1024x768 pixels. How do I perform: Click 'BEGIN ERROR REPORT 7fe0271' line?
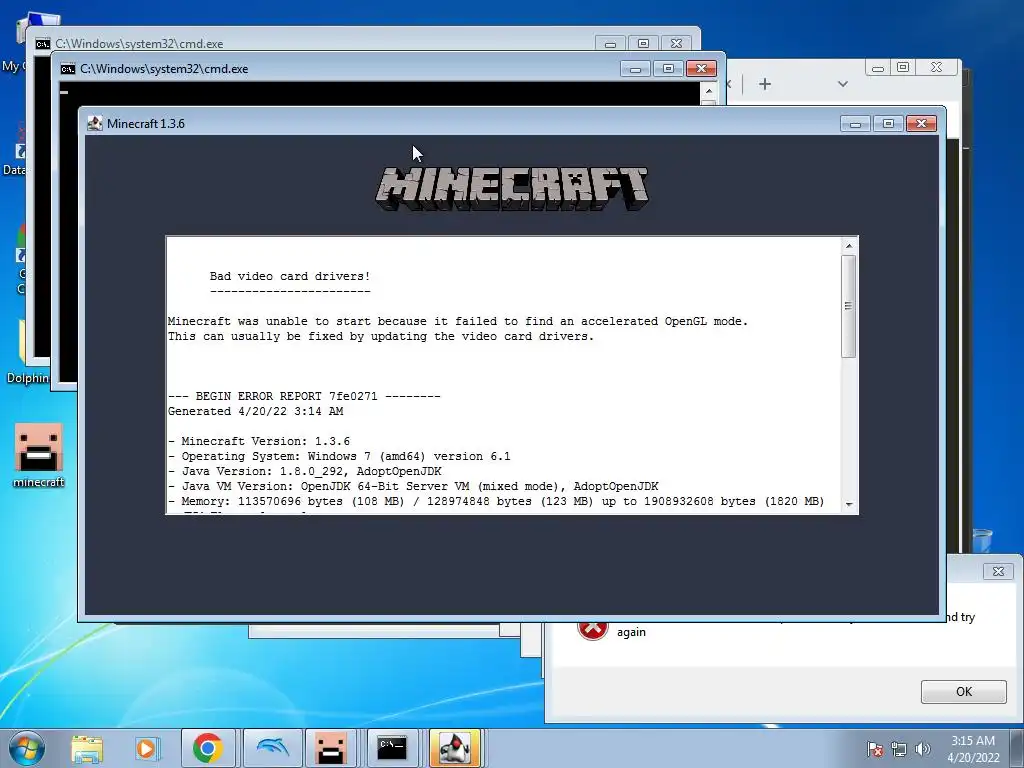tap(304, 396)
